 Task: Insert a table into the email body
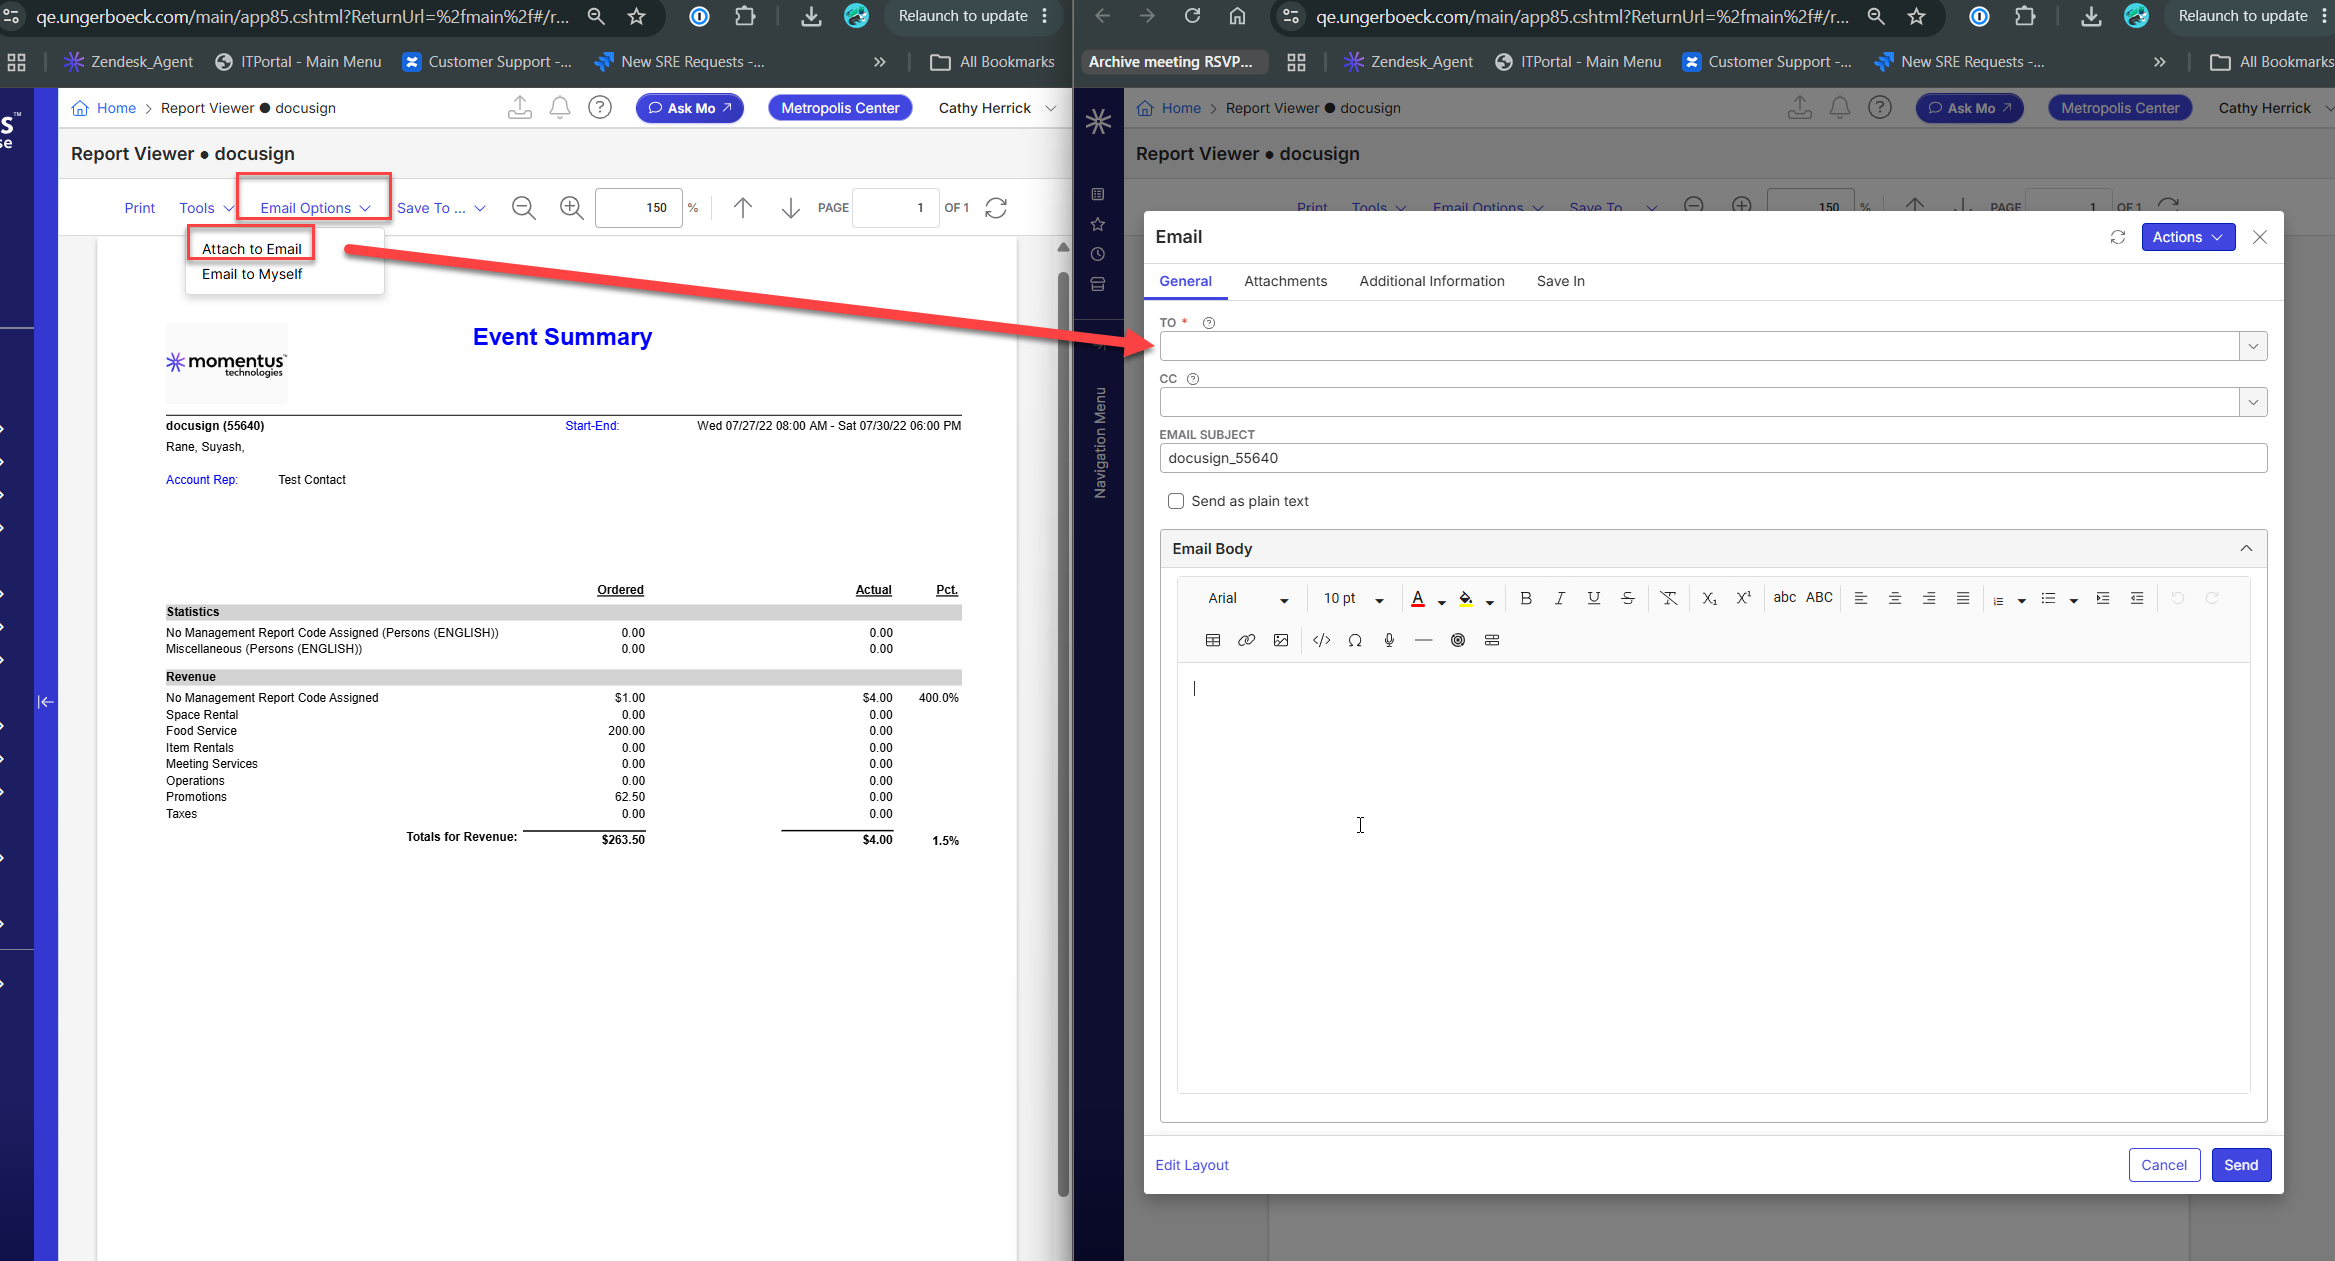pos(1213,640)
